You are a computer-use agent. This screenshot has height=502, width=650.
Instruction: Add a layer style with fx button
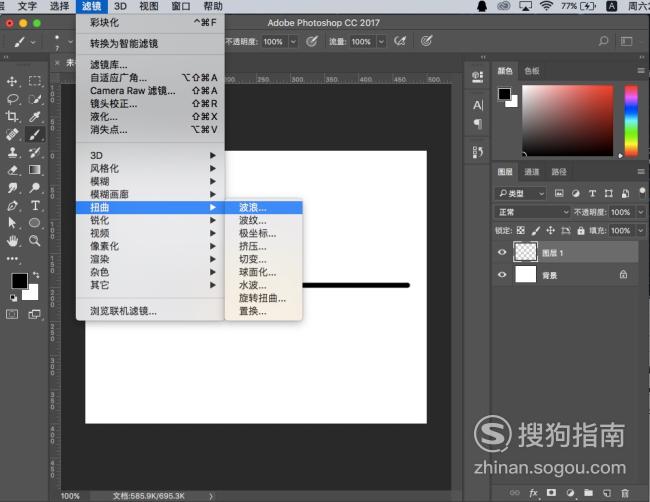tap(534, 493)
